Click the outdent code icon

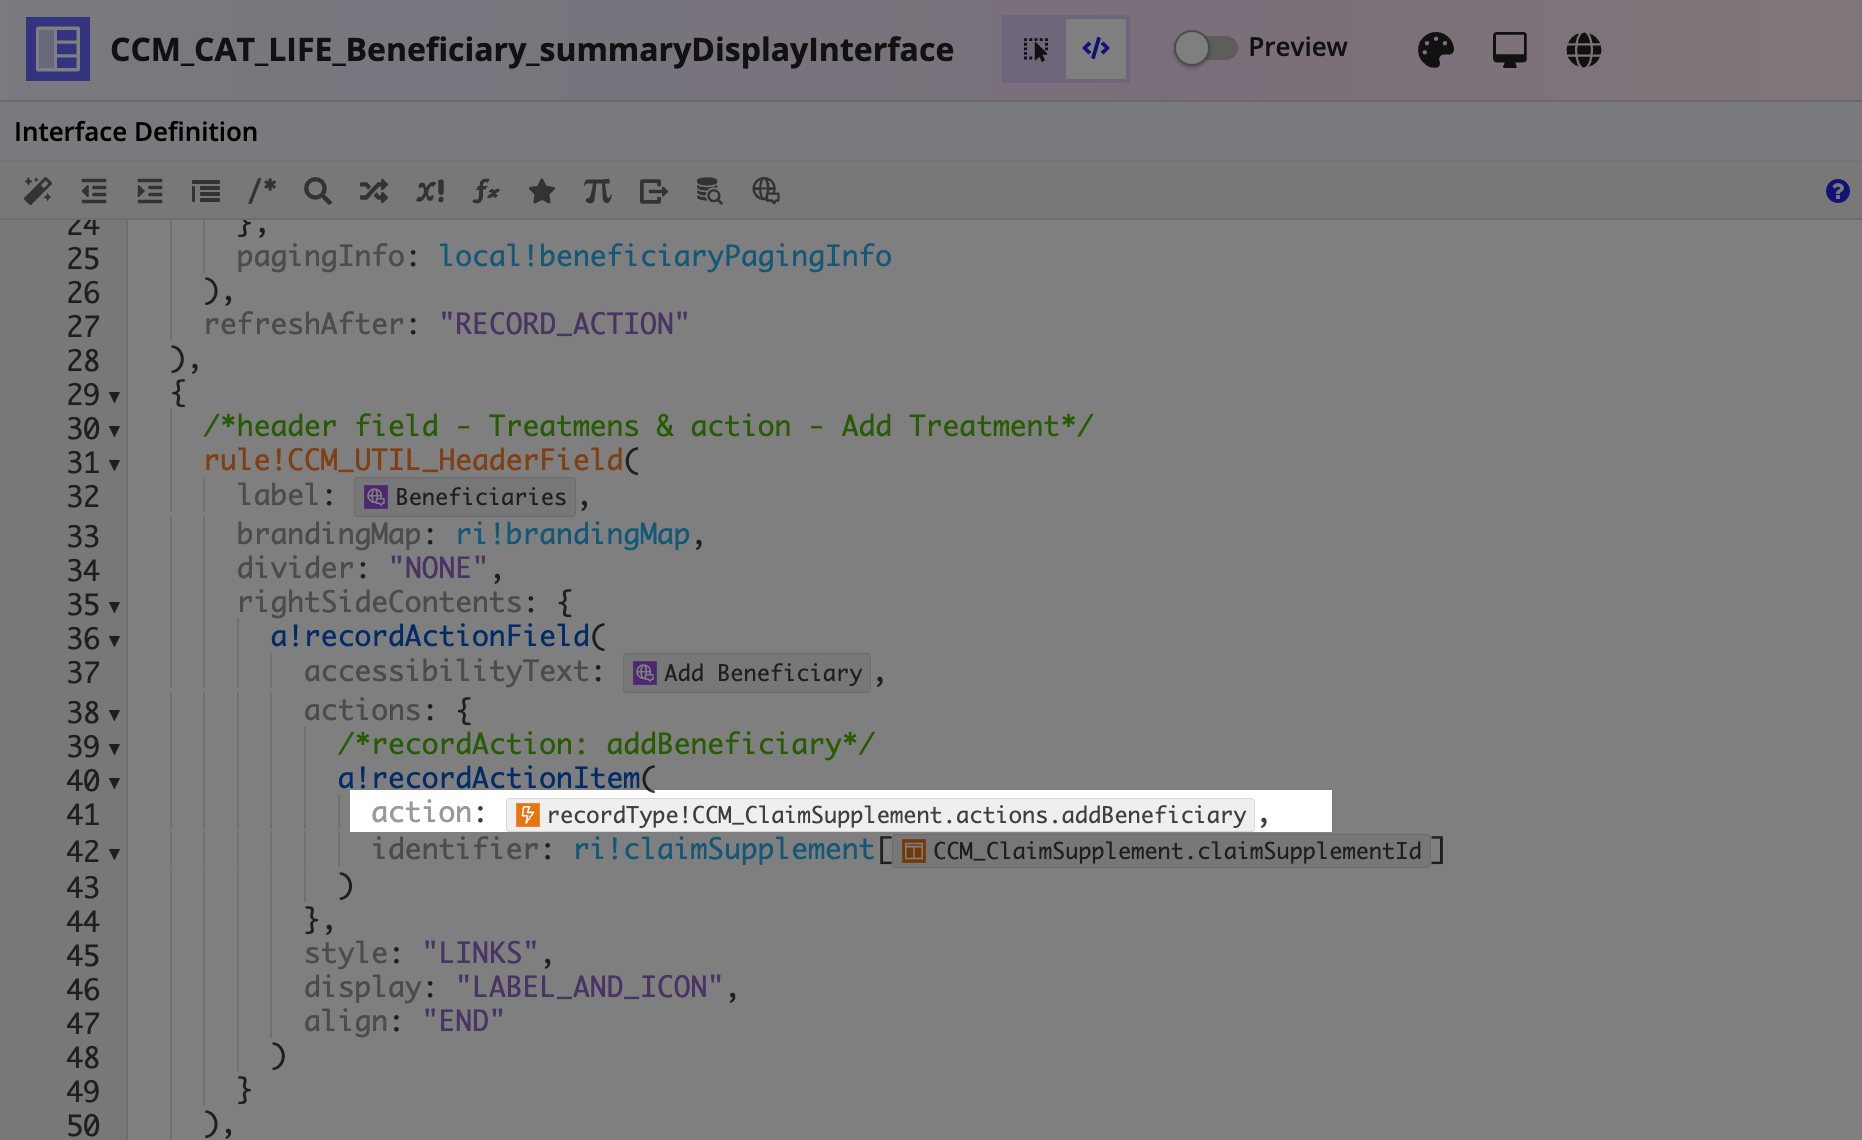(x=94, y=191)
